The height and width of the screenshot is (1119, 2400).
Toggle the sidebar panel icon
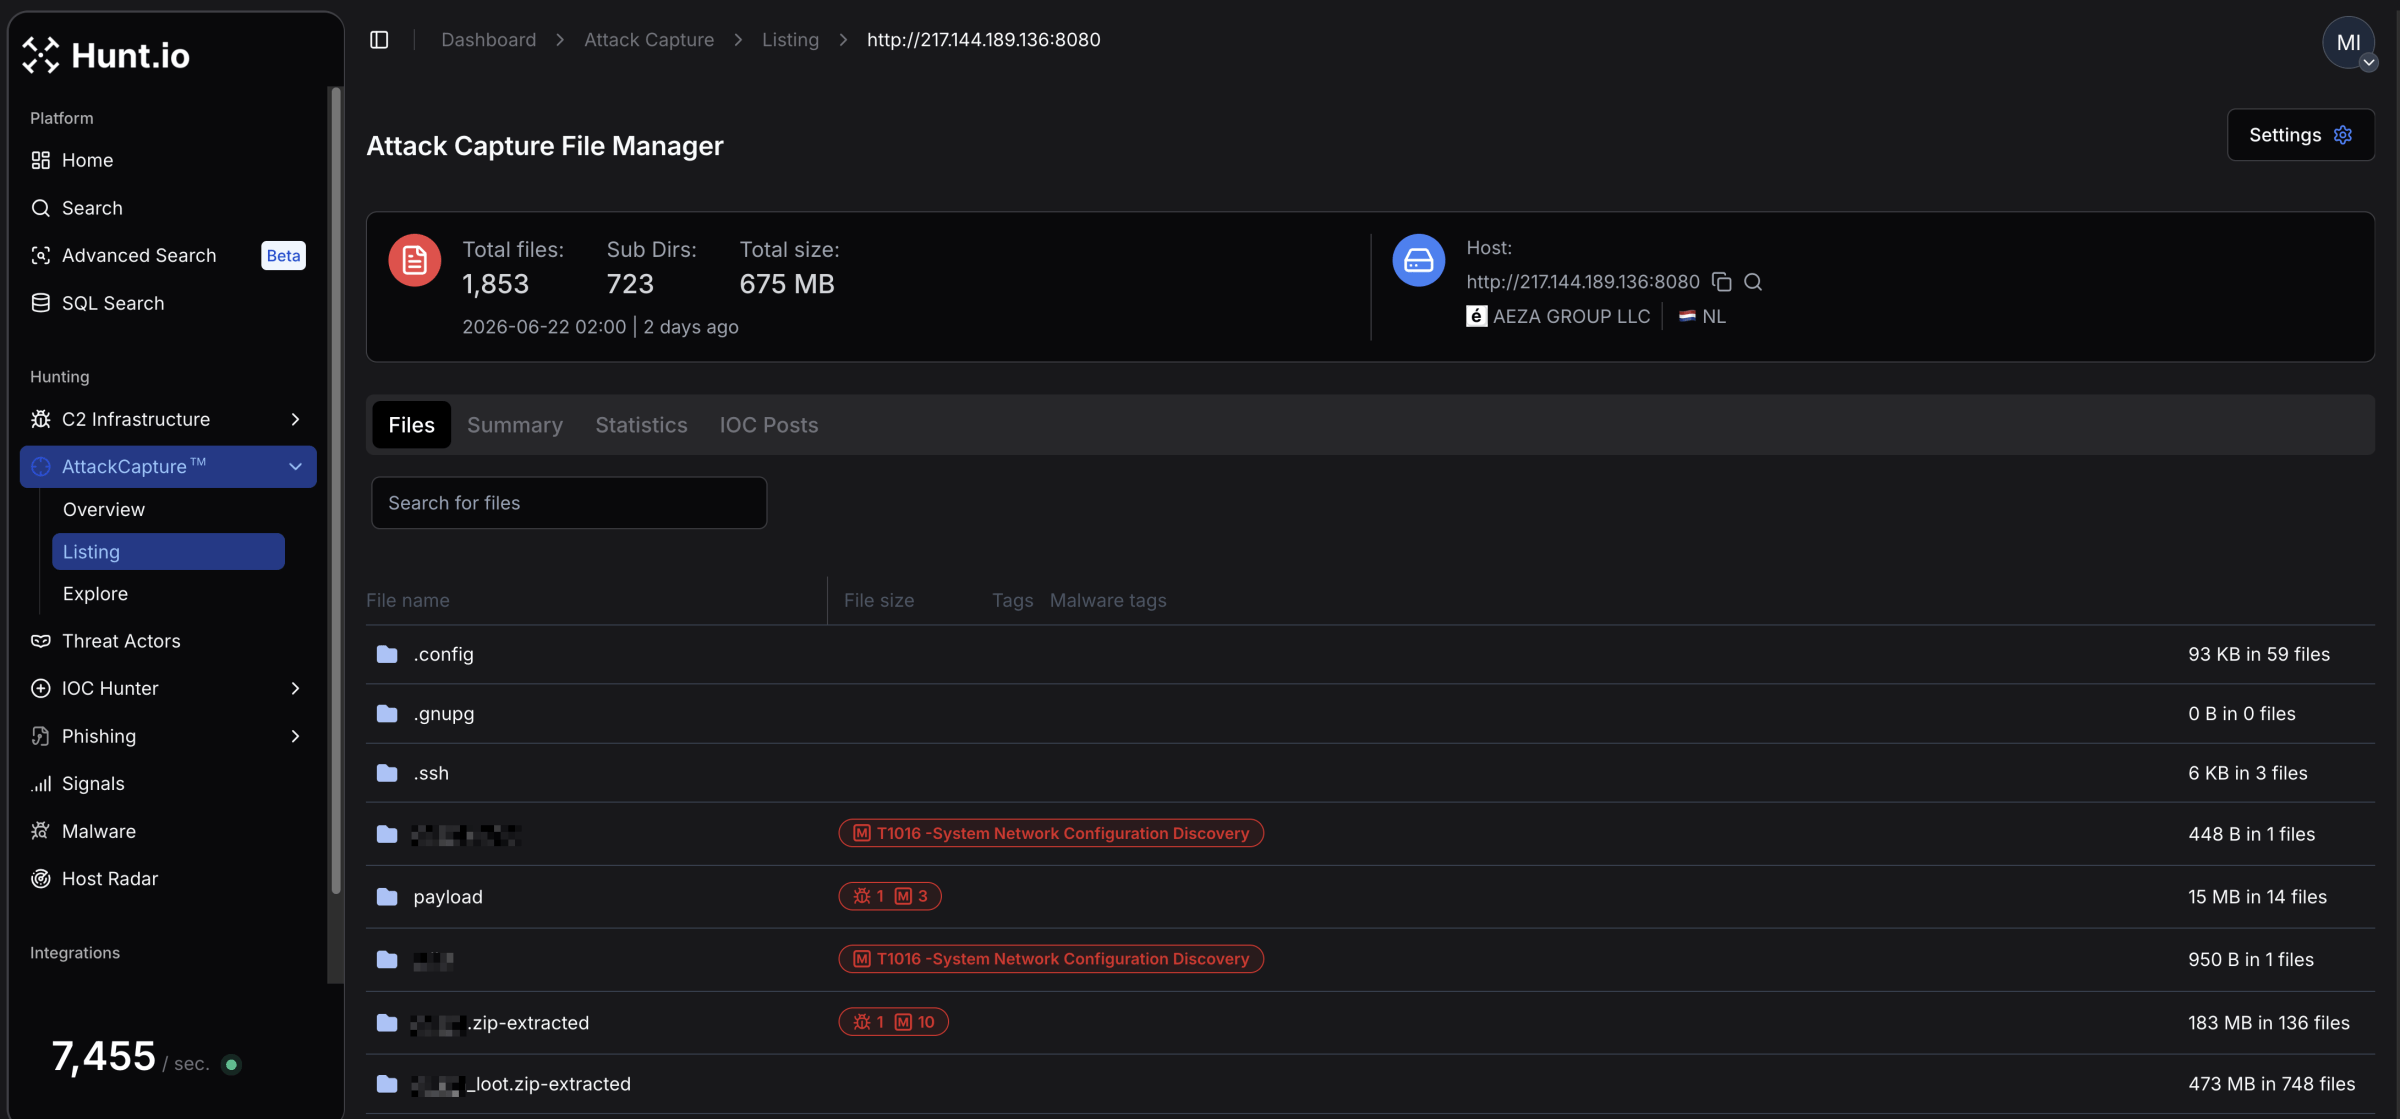pyautogui.click(x=379, y=40)
